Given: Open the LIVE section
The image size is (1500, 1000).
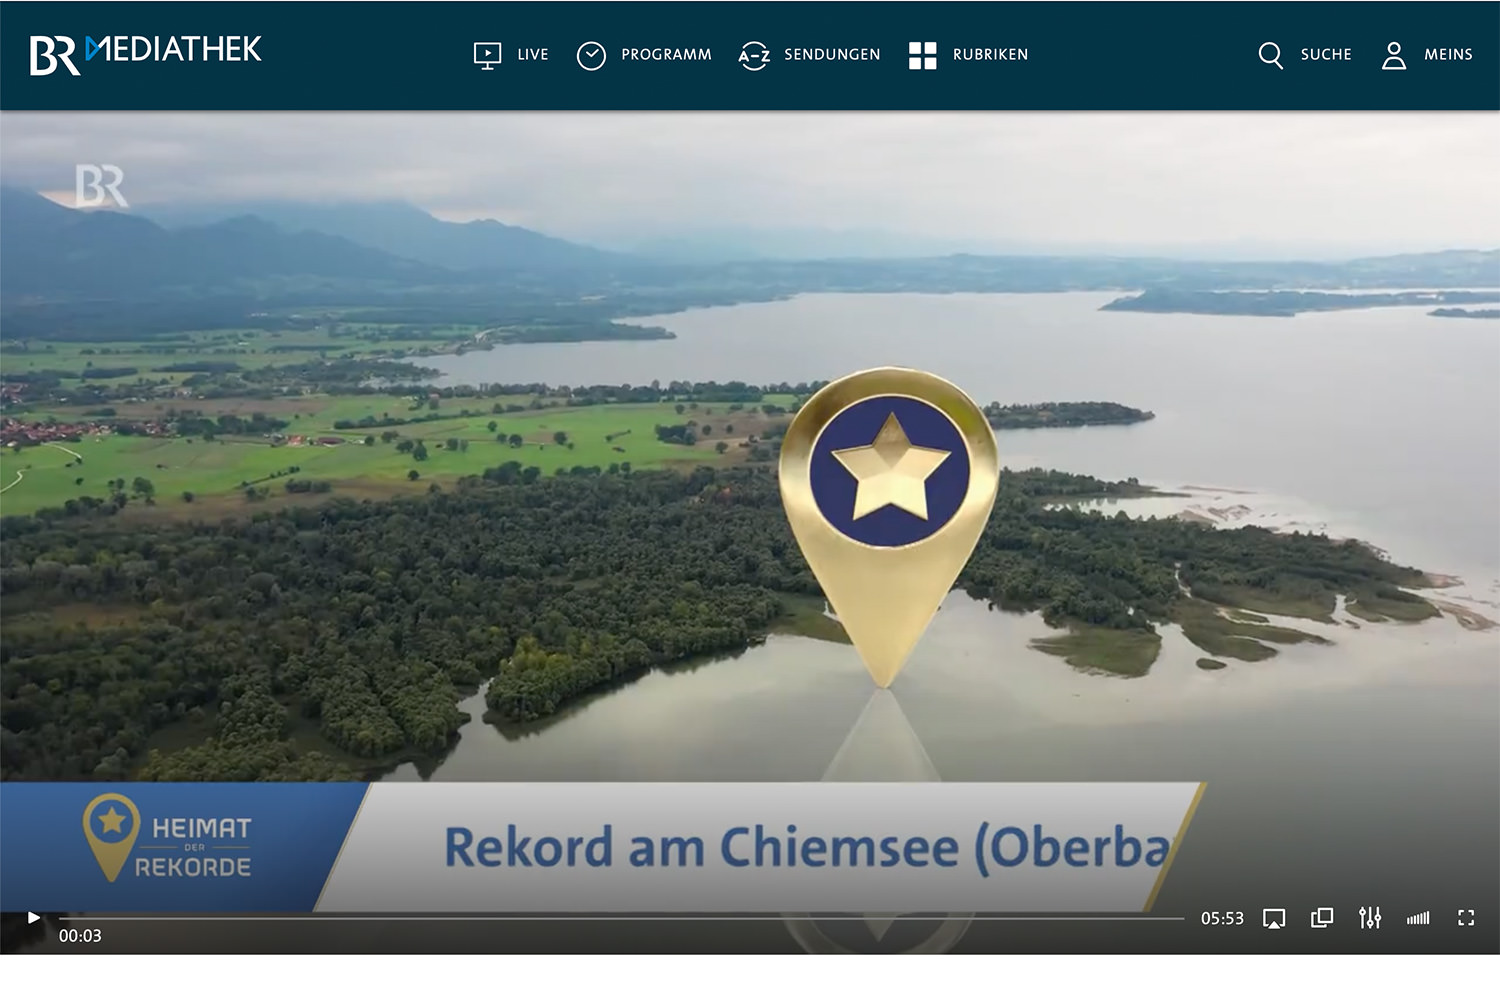Looking at the screenshot, I should 532,55.
